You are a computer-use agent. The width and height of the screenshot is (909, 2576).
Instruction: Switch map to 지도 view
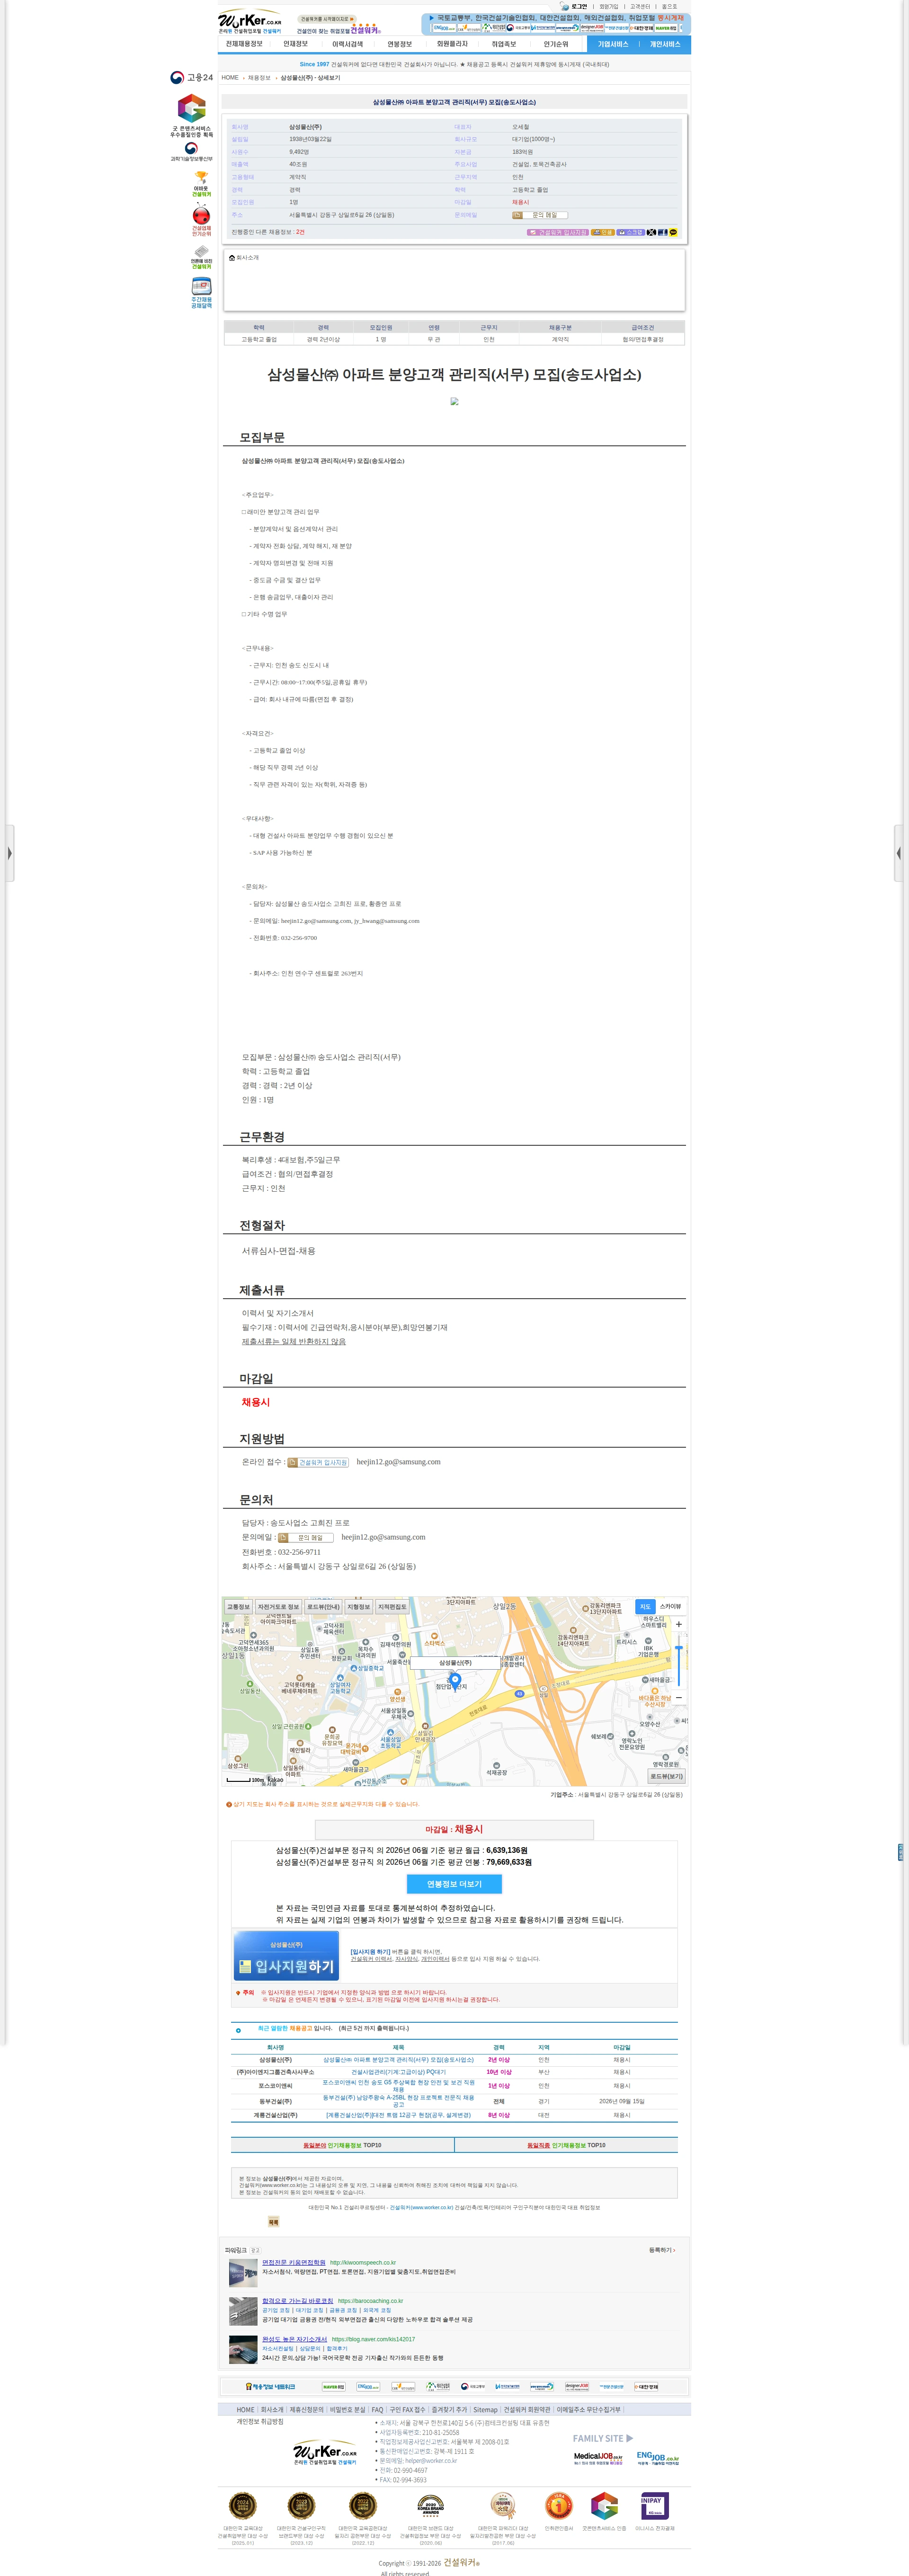[x=645, y=1607]
